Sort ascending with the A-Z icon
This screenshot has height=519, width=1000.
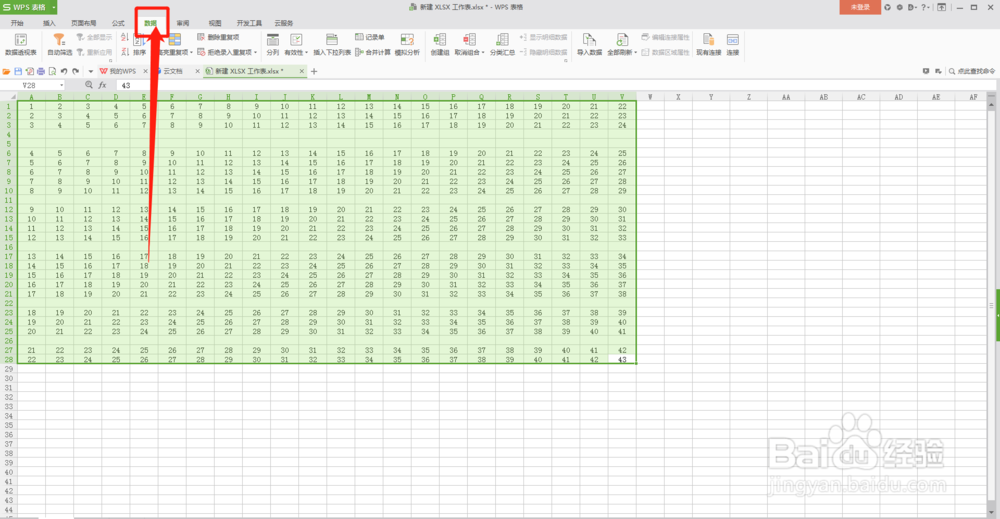(x=124, y=38)
